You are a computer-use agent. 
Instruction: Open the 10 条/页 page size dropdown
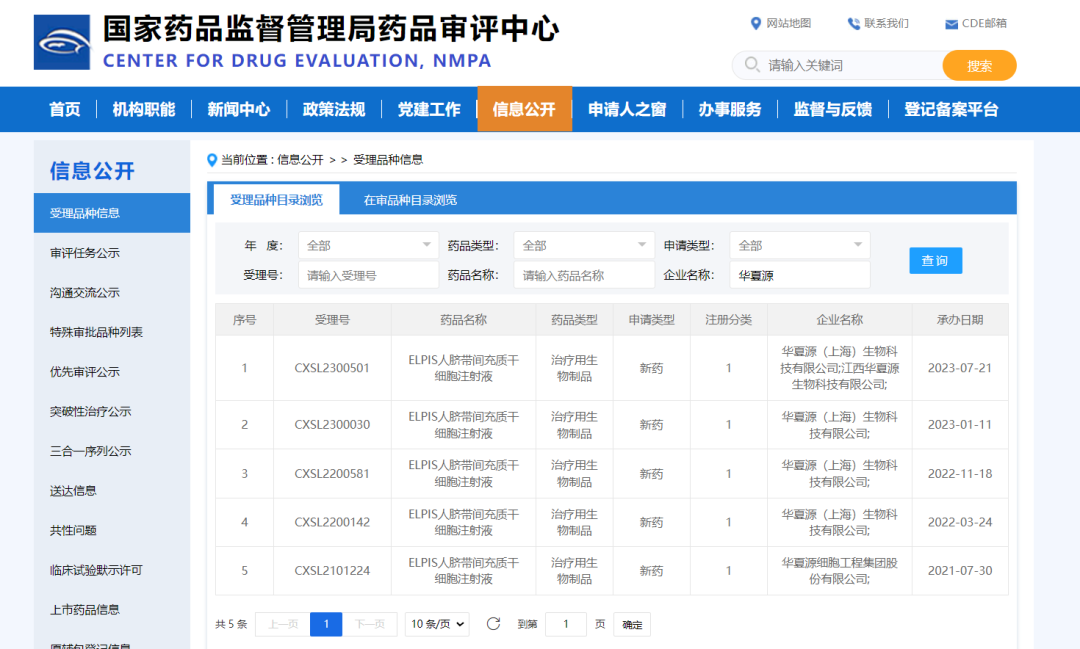437,624
